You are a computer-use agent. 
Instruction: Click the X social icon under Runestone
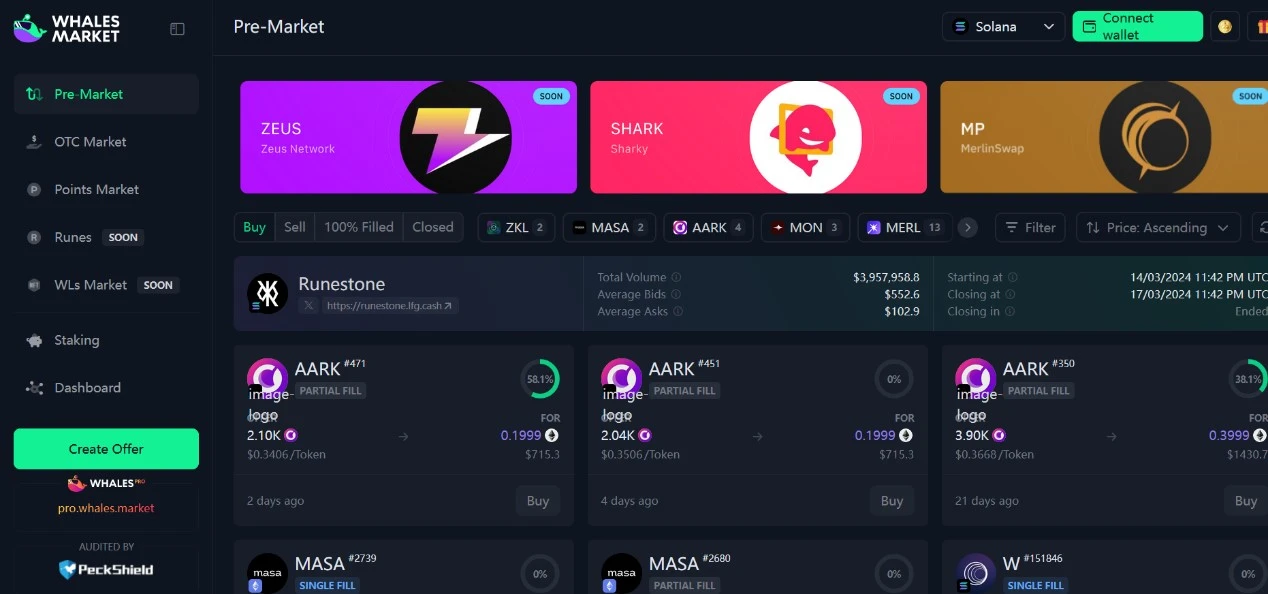coord(309,306)
